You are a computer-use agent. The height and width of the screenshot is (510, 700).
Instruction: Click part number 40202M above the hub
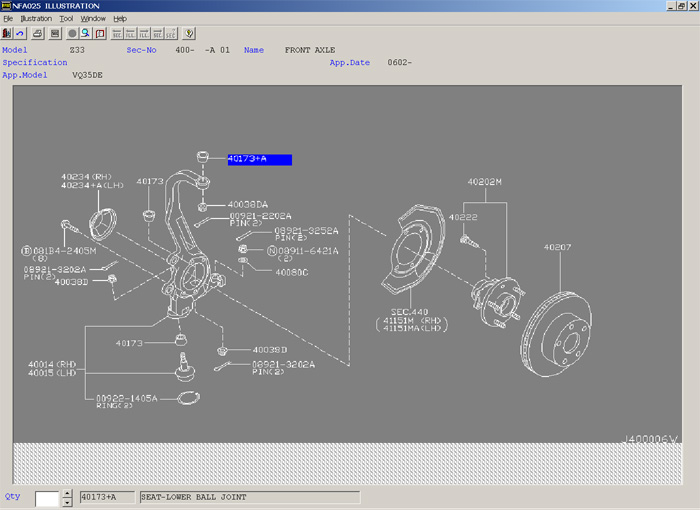pyautogui.click(x=484, y=182)
